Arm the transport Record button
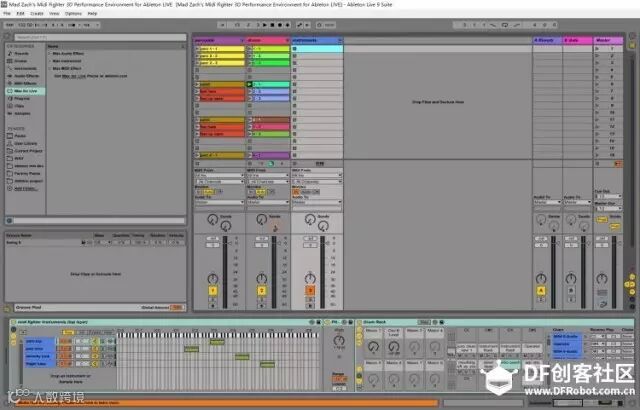The width and height of the screenshot is (640, 410). click(x=280, y=25)
